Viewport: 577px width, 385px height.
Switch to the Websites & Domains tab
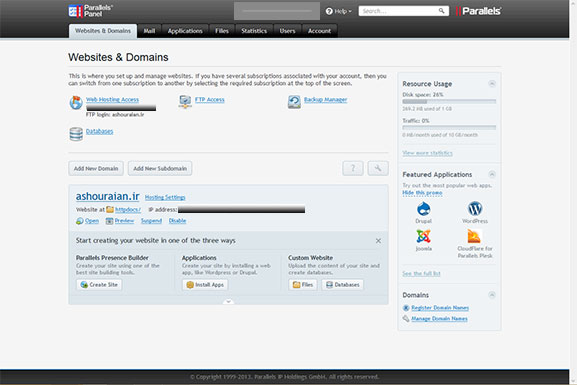coord(103,31)
